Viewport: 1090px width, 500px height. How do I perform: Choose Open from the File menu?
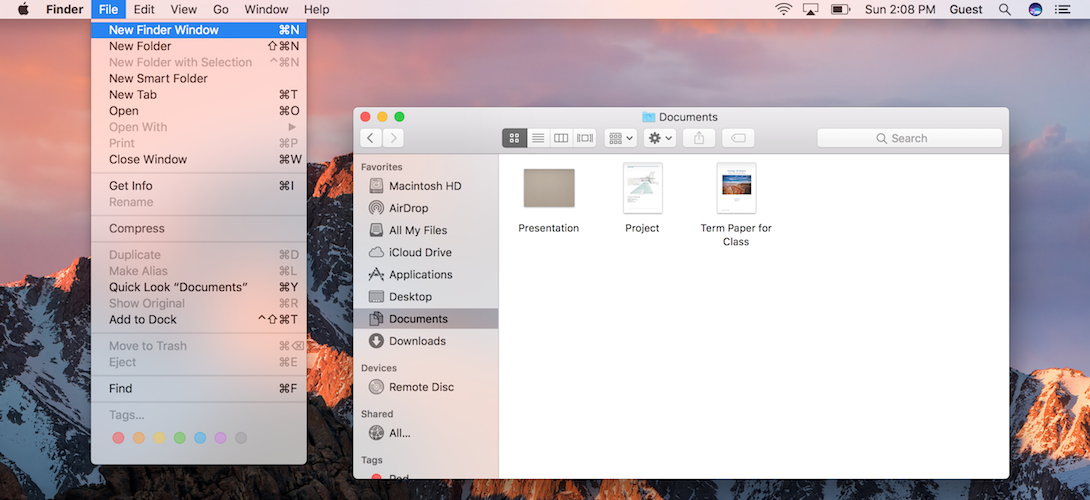199,111
